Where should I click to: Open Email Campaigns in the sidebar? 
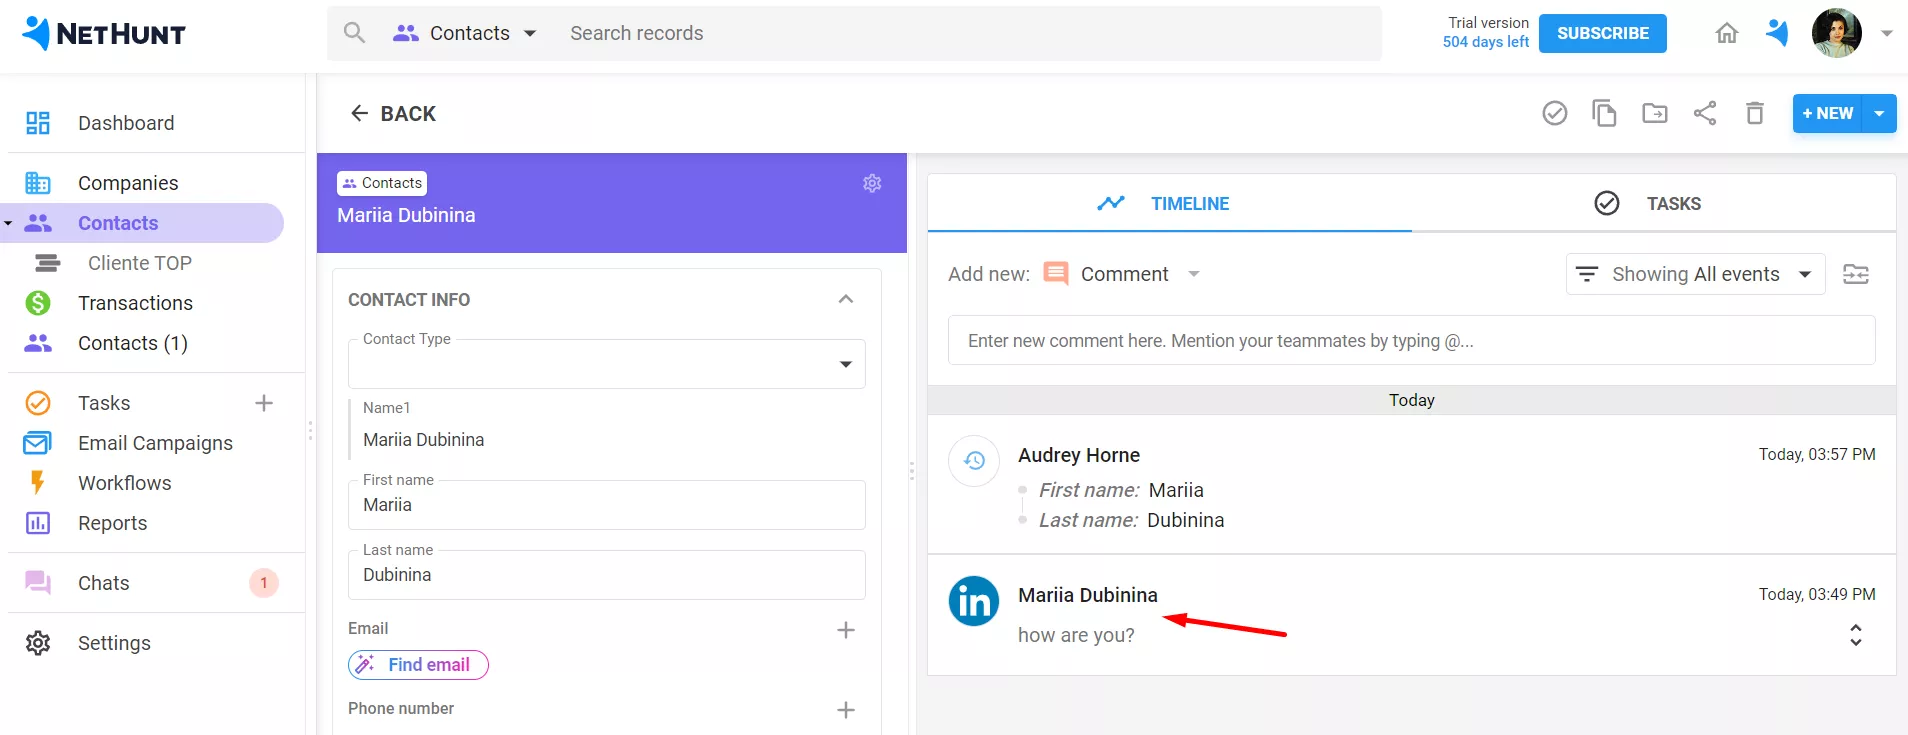tap(155, 443)
